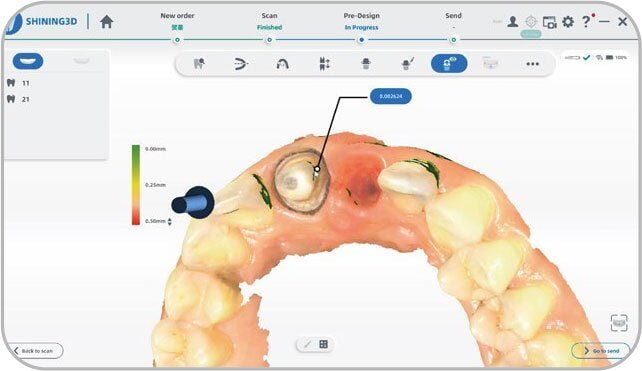Select the implant abutment tool icon
The height and width of the screenshot is (371, 642).
[x=366, y=64]
